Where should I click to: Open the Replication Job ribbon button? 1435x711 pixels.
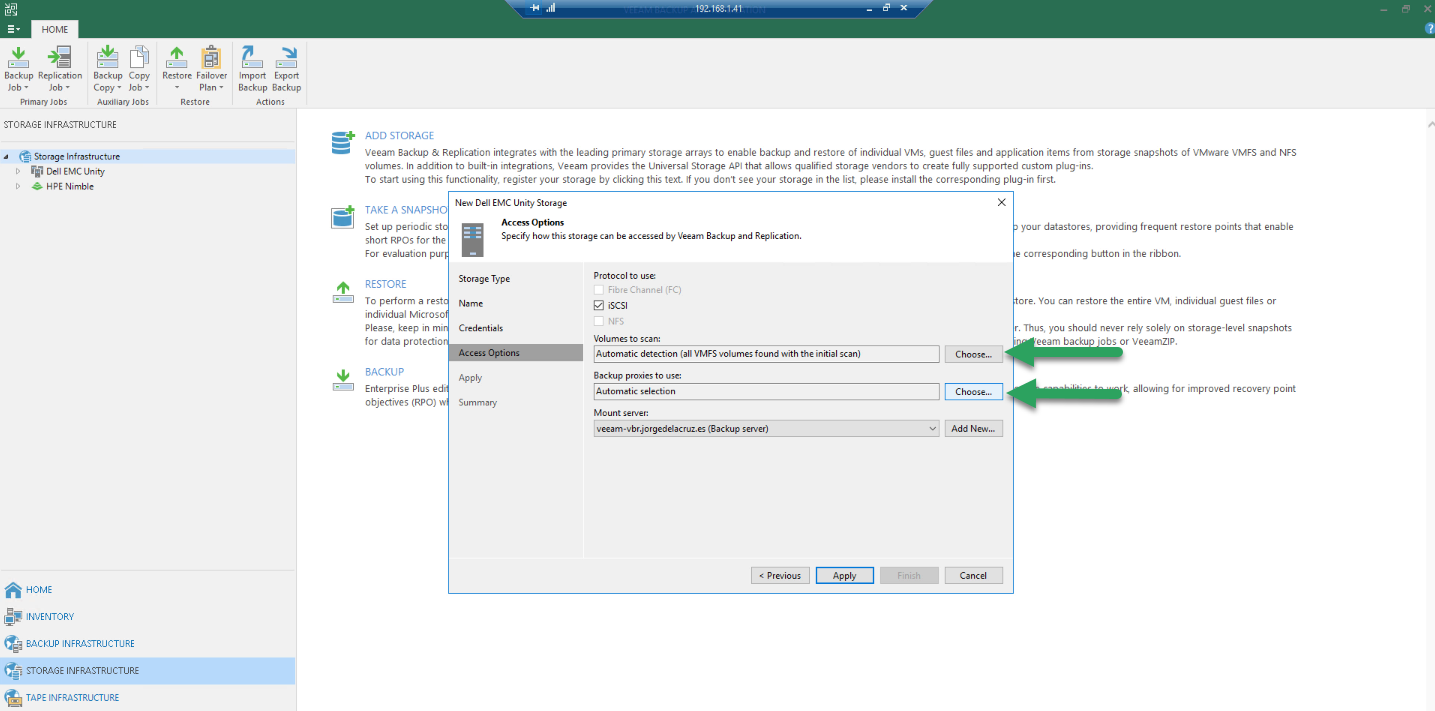pyautogui.click(x=60, y=69)
